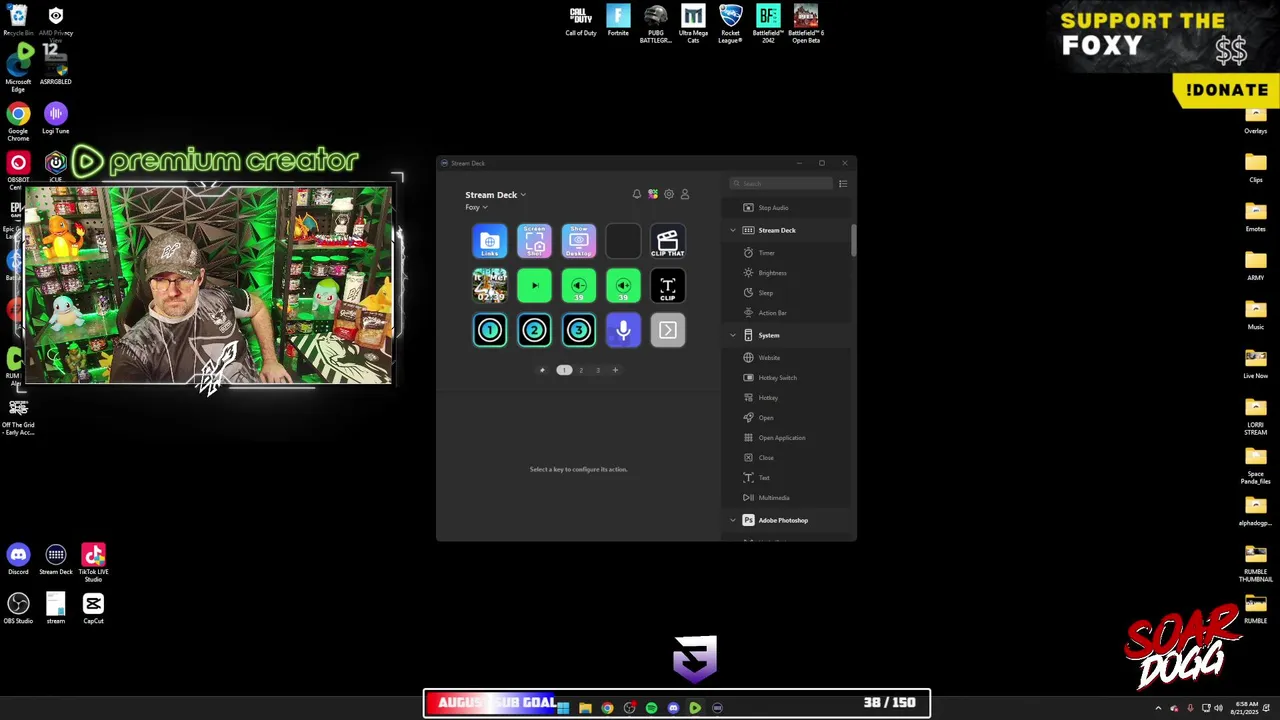This screenshot has width=1280, height=720.
Task: Collapse the Adobe Photoshop category
Action: pos(733,520)
